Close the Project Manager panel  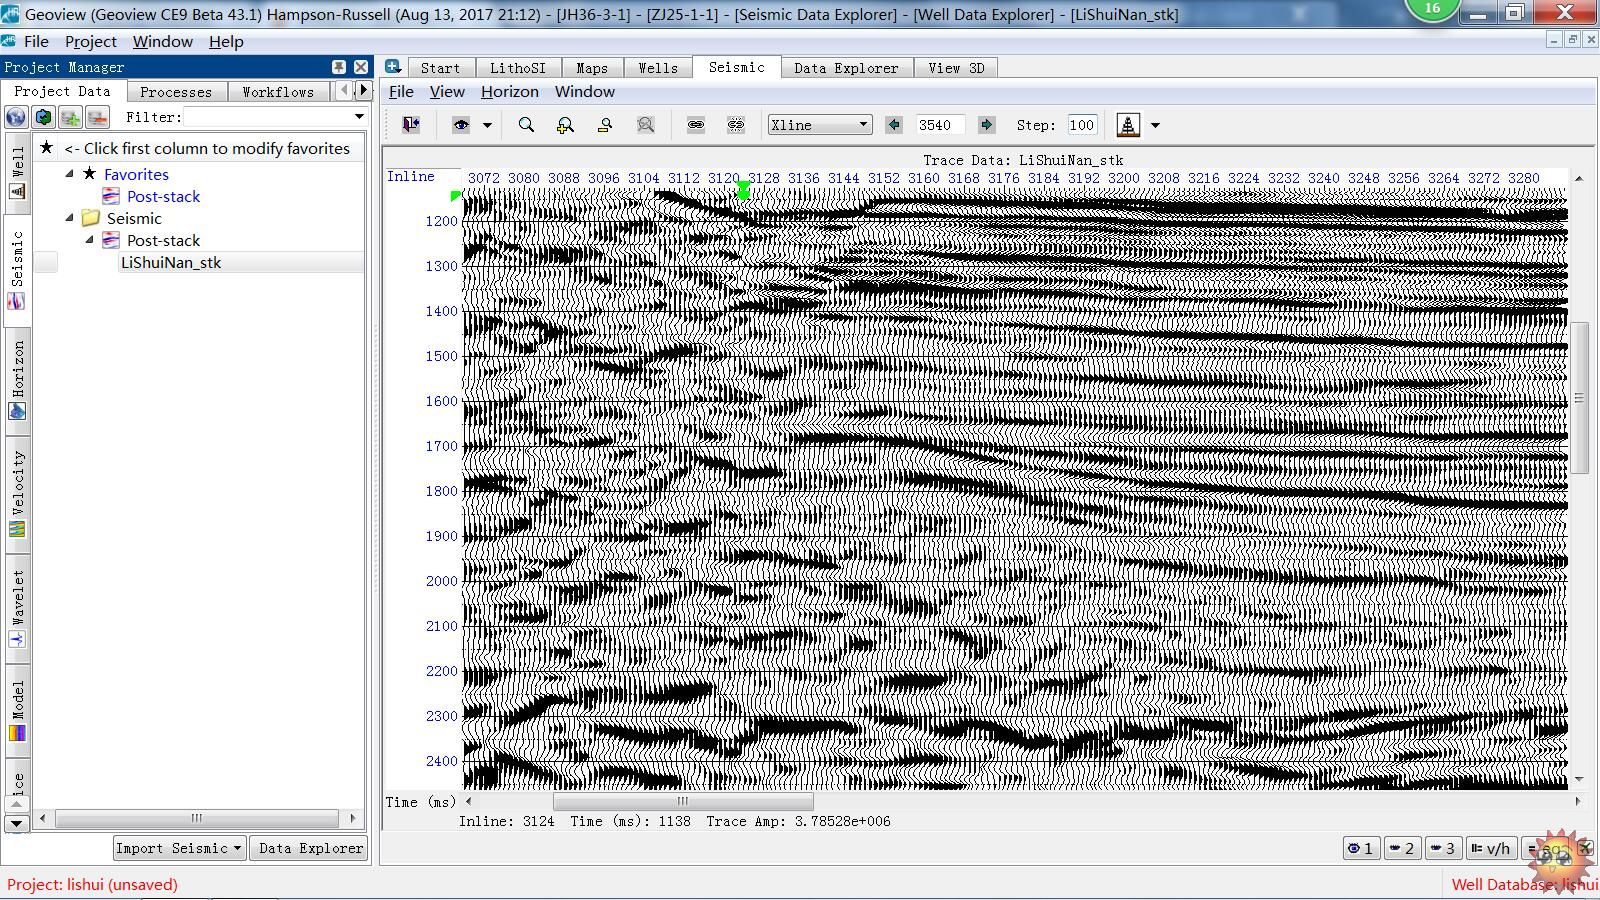pos(361,67)
